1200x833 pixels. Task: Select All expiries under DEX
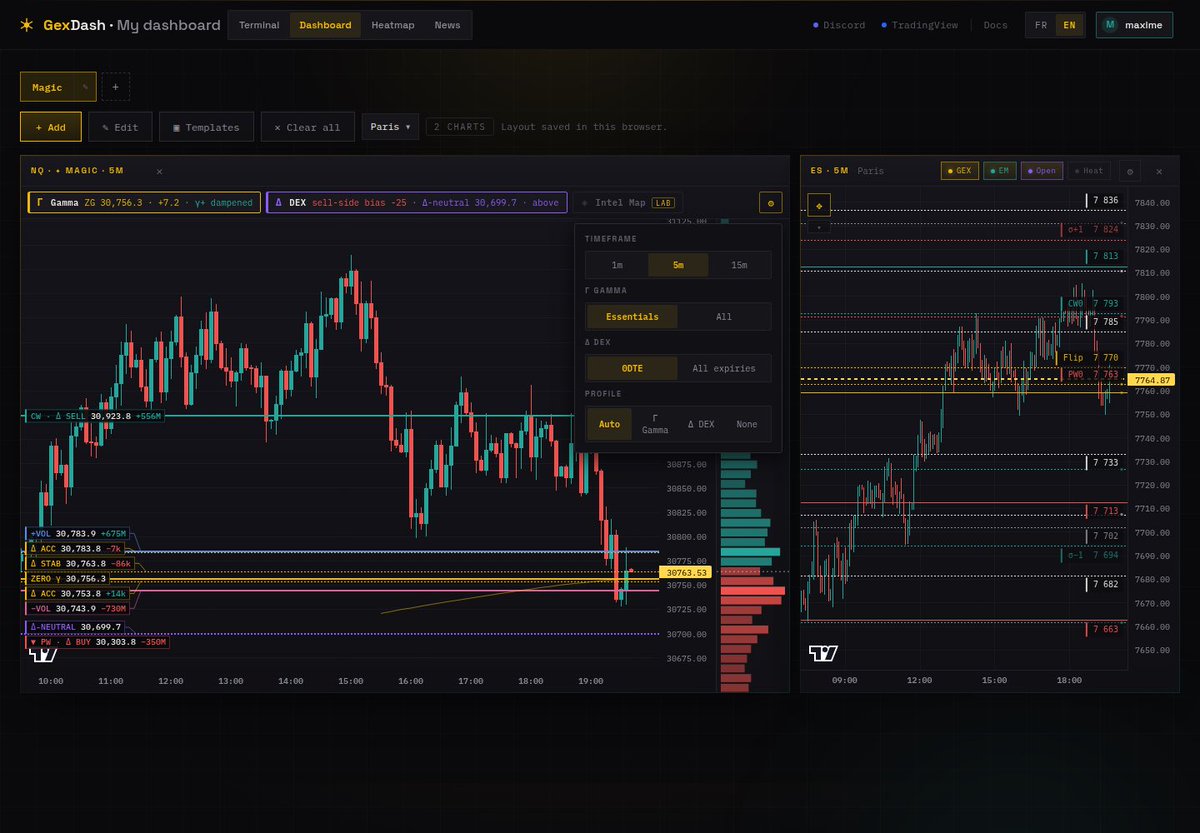click(x=724, y=369)
